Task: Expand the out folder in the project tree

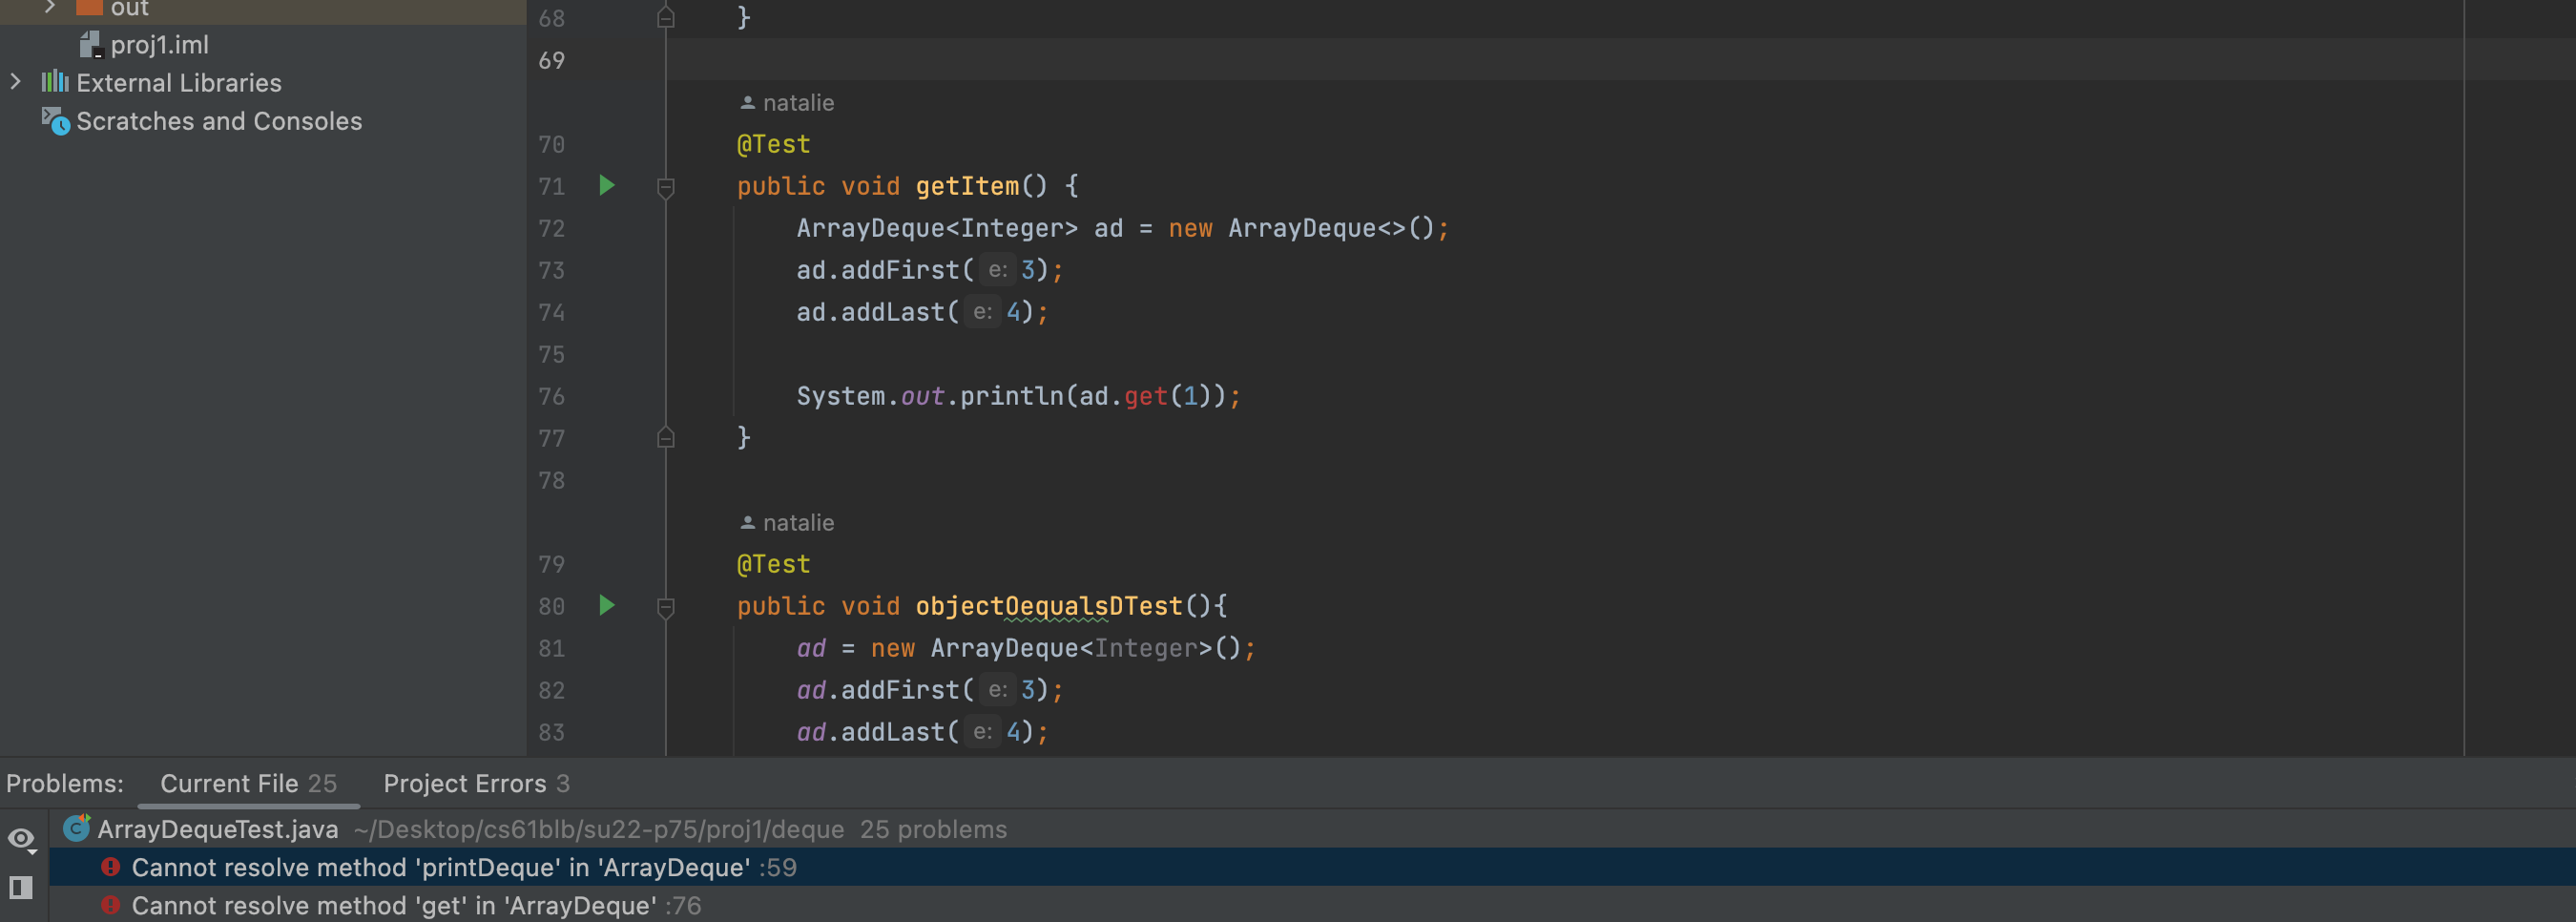Action: click(50, 8)
